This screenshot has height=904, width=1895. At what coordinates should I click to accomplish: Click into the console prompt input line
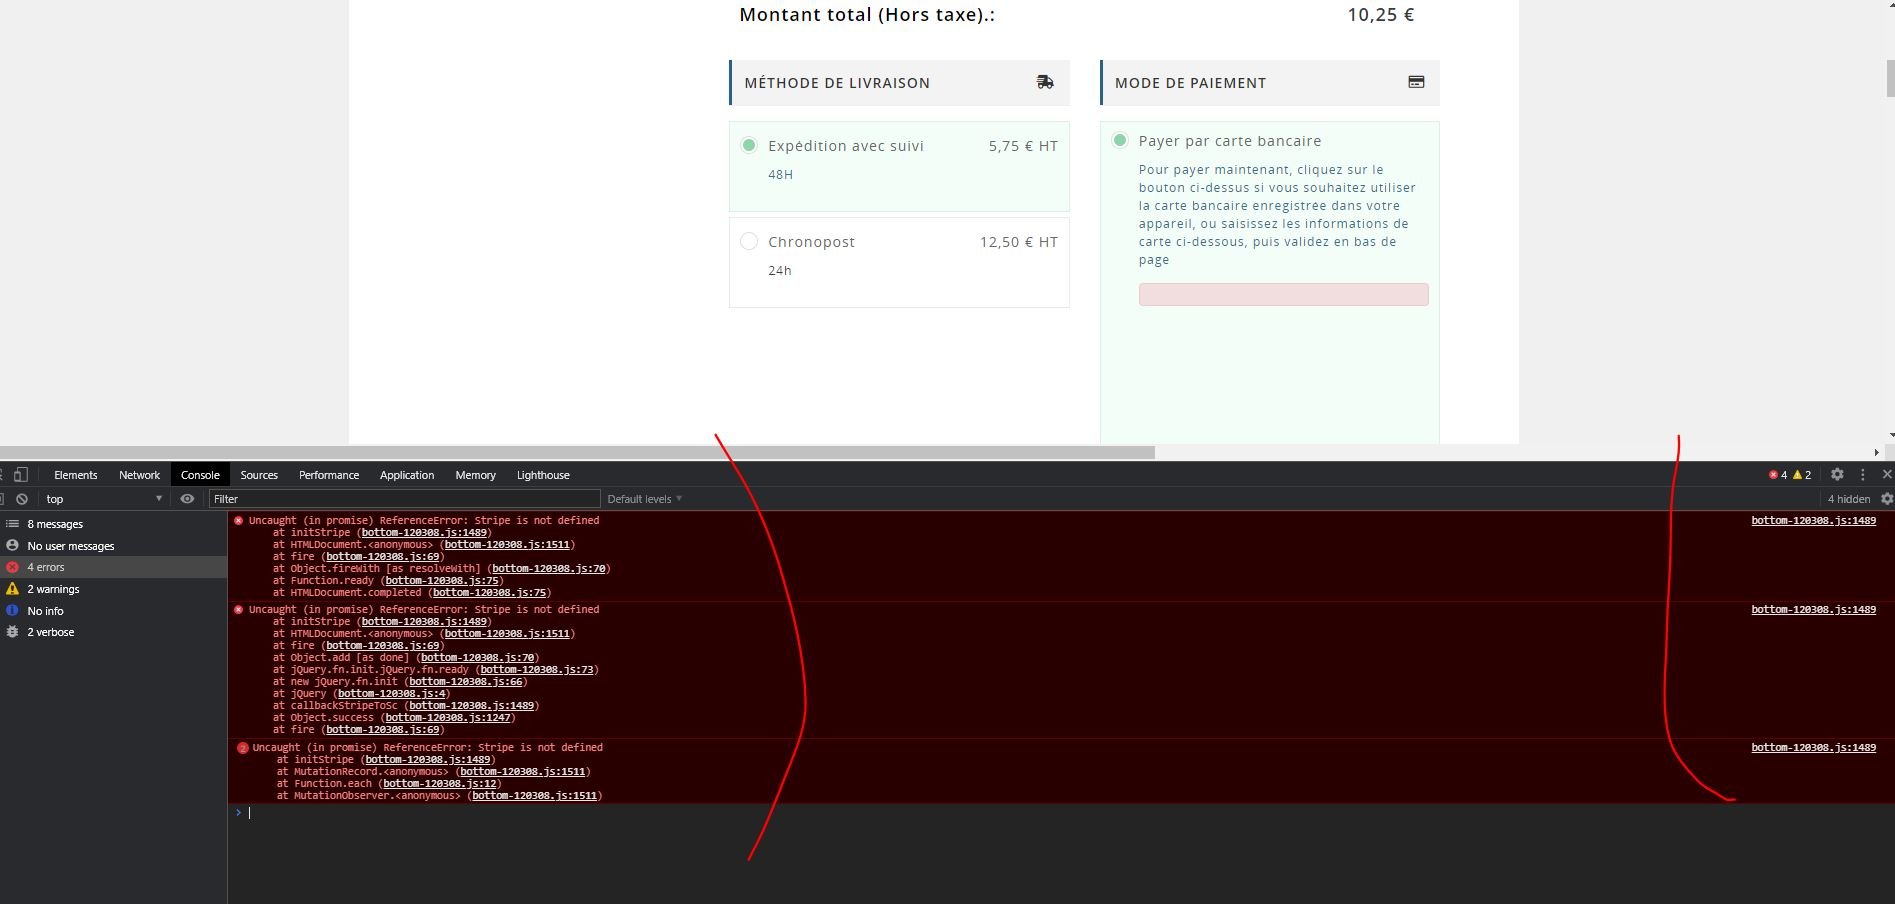click(x=1060, y=813)
